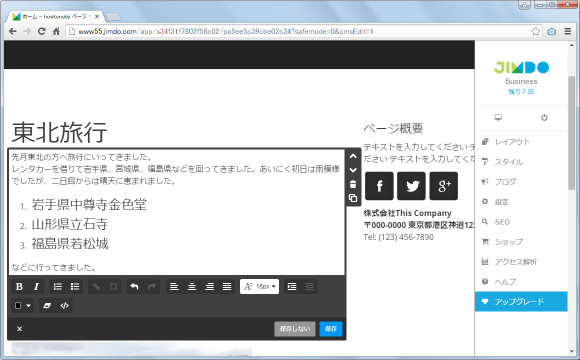580x360 pixels.
Task: Click the browser back button
Action: pos(13,31)
